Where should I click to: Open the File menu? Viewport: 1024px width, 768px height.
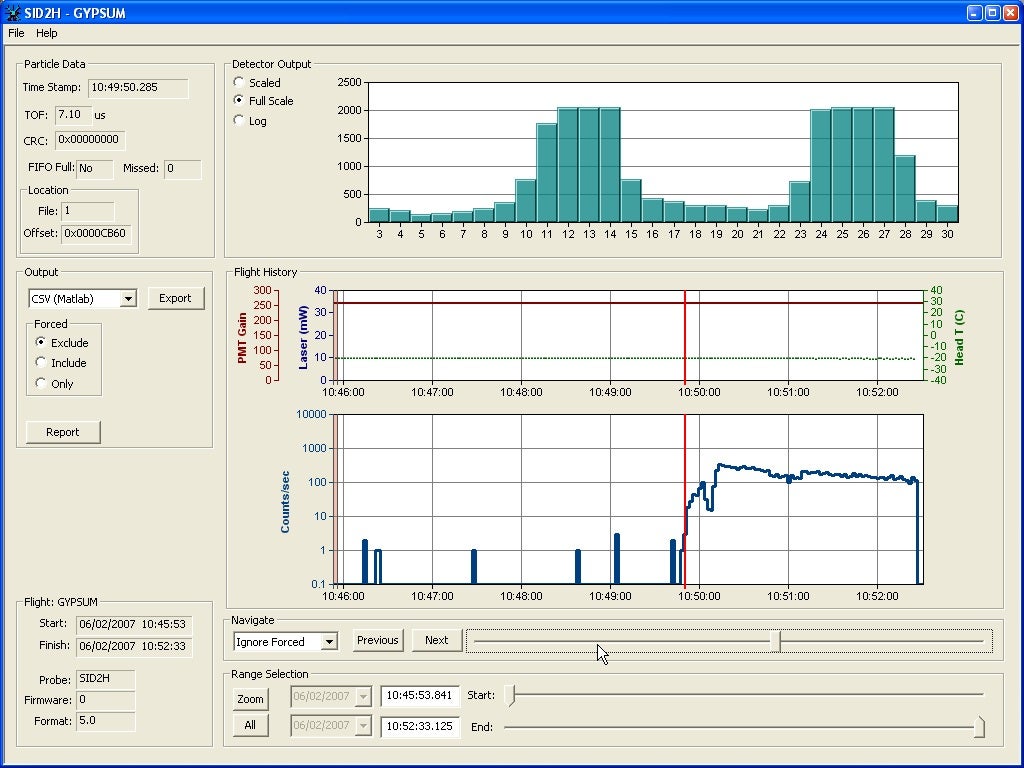tap(16, 33)
